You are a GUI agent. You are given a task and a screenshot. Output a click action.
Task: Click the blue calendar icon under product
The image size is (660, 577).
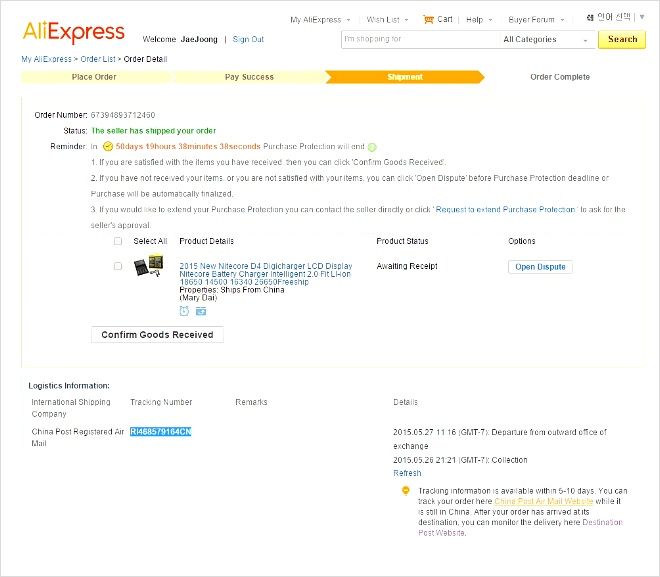201,311
